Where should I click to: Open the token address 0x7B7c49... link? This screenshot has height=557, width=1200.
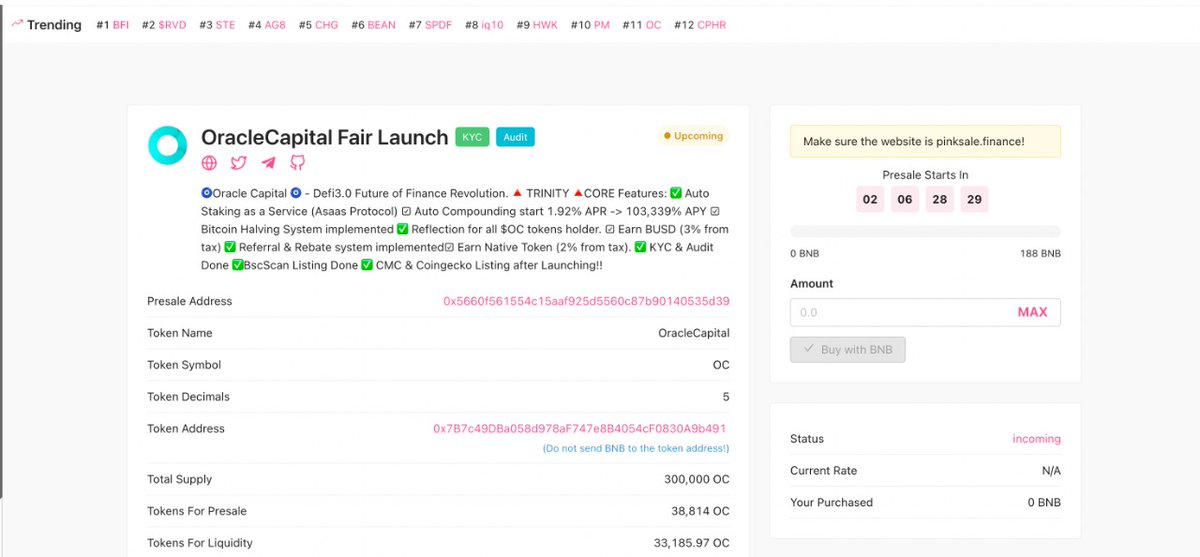click(580, 429)
